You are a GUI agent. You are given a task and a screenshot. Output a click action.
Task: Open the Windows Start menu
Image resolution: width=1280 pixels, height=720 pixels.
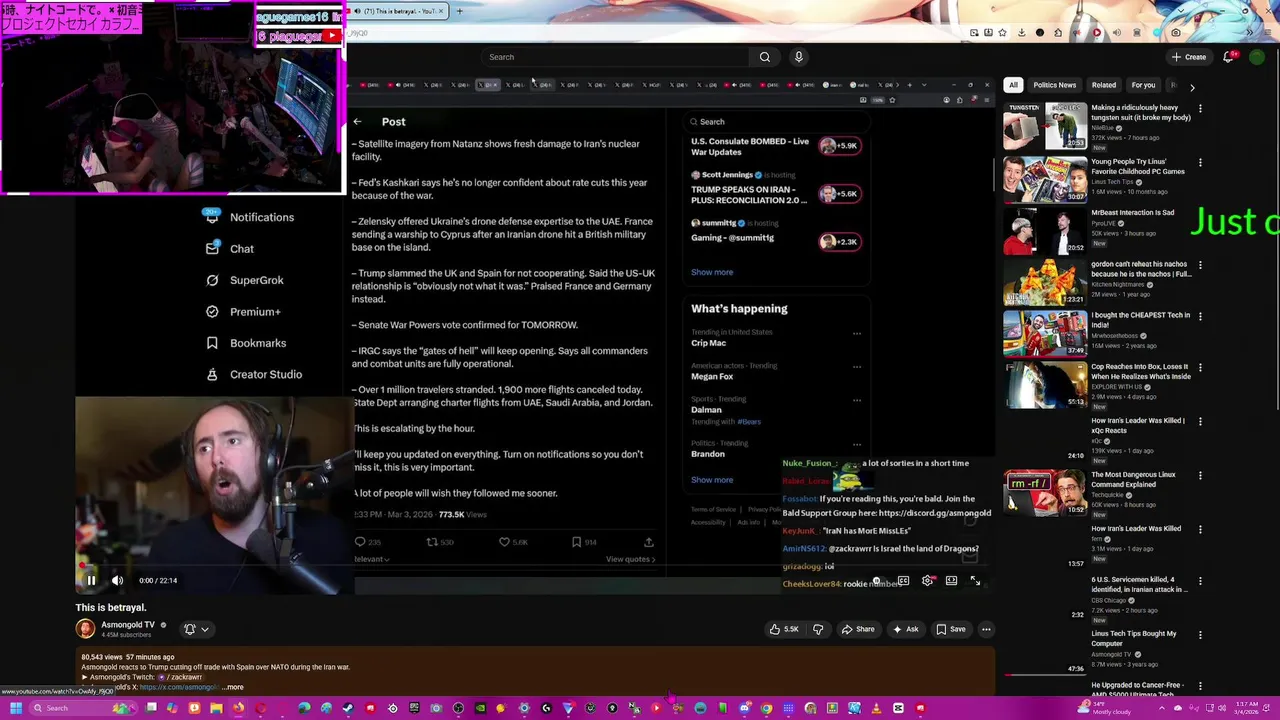click(x=16, y=708)
